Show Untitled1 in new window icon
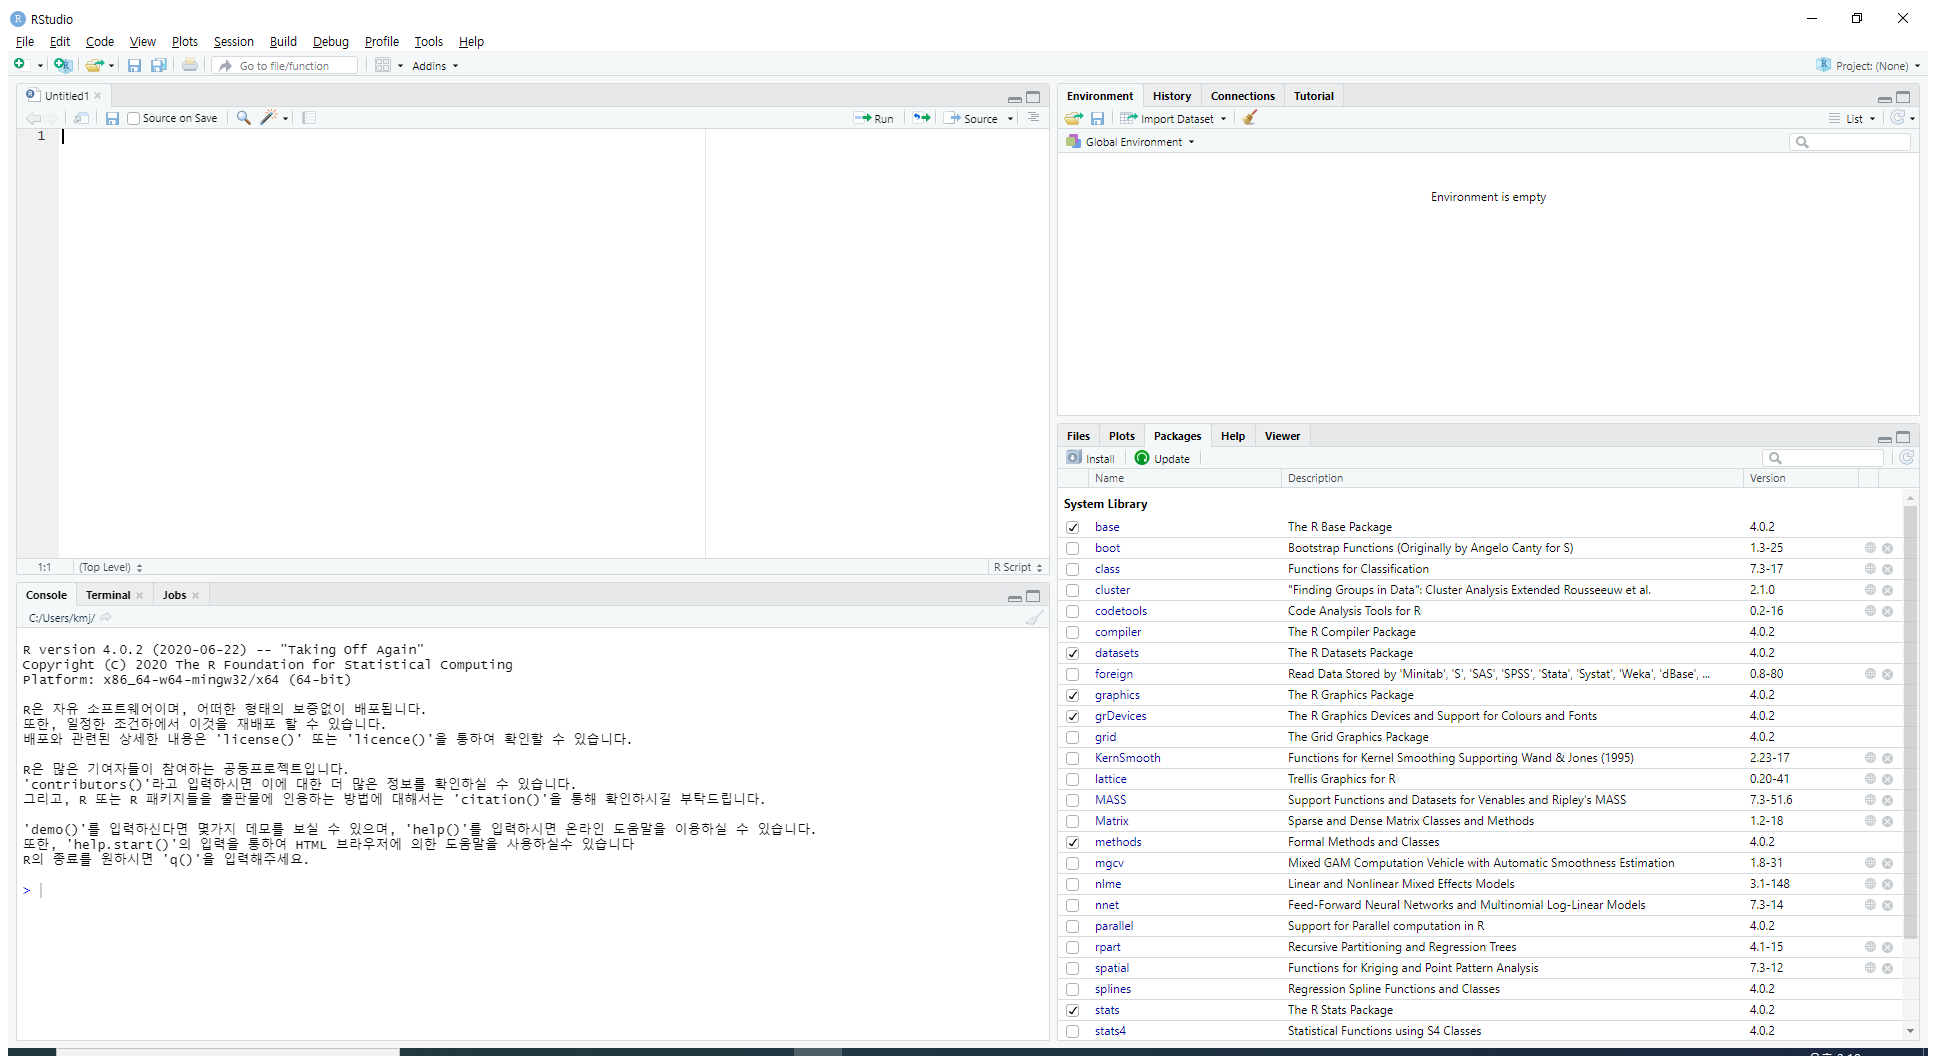 (x=82, y=118)
